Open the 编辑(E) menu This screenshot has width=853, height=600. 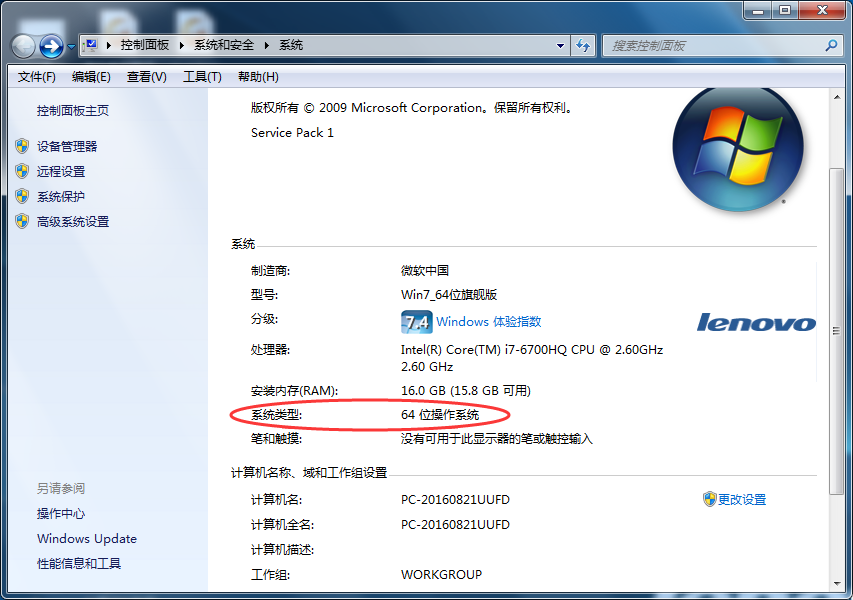pyautogui.click(x=91, y=77)
